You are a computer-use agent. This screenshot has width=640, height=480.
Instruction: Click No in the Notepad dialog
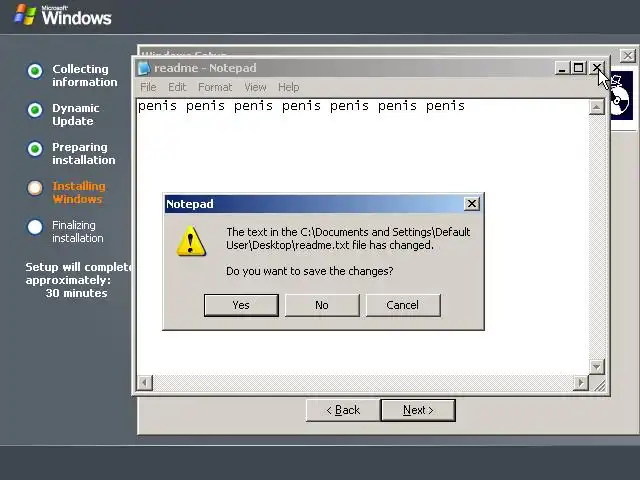(x=322, y=305)
